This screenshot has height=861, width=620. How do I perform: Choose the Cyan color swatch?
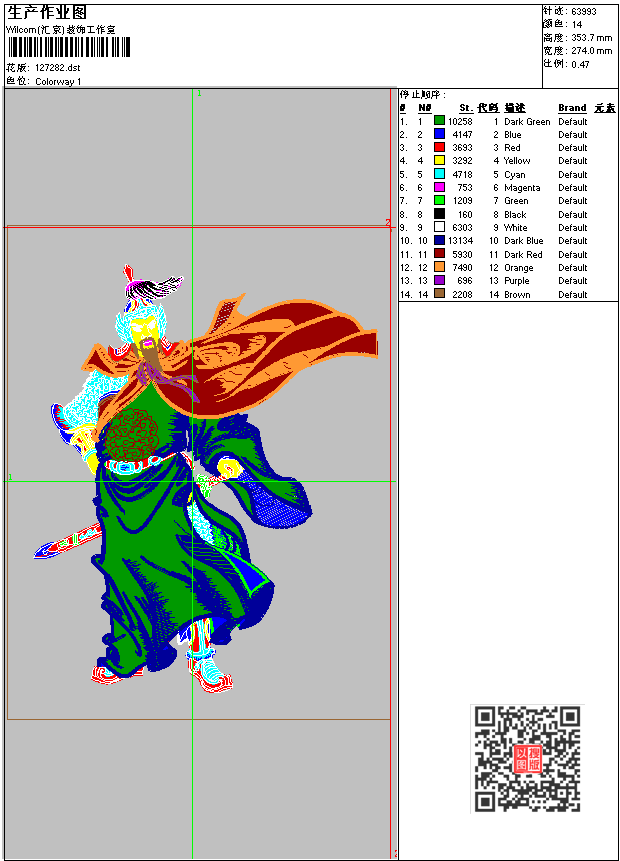pos(439,174)
